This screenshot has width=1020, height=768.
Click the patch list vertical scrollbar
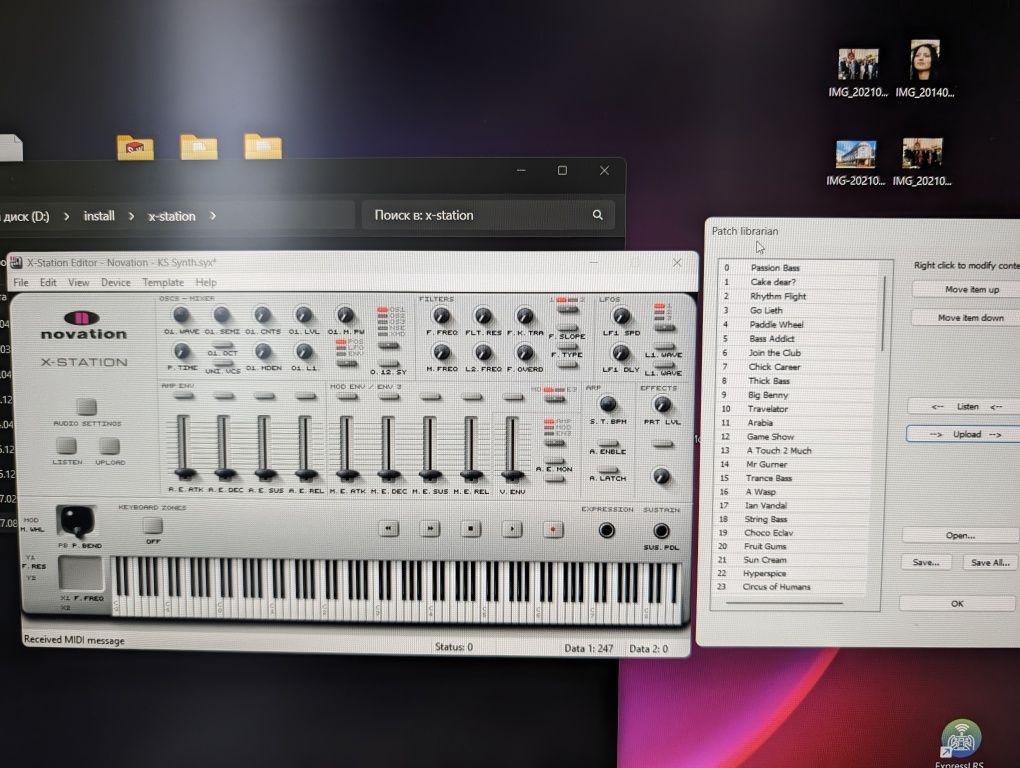tap(883, 312)
